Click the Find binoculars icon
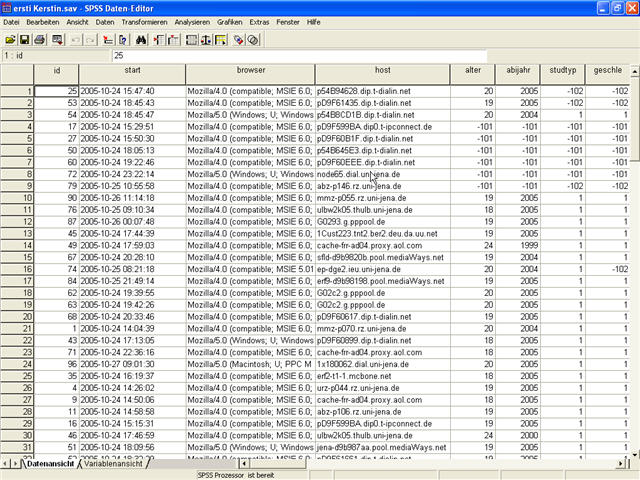640x480 pixels. [x=142, y=39]
